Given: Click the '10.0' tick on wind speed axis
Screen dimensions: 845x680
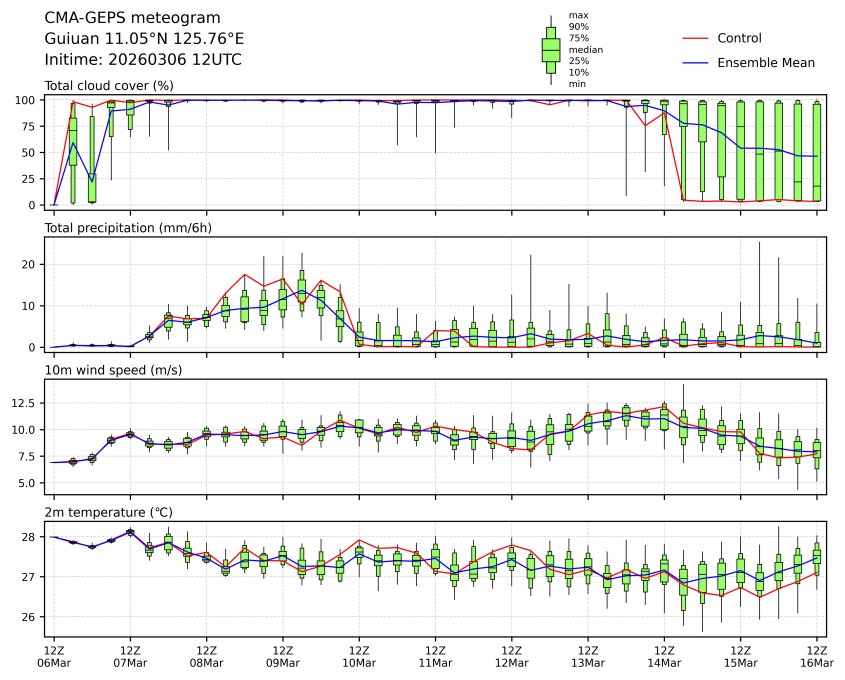Looking at the screenshot, I should click(24, 430).
